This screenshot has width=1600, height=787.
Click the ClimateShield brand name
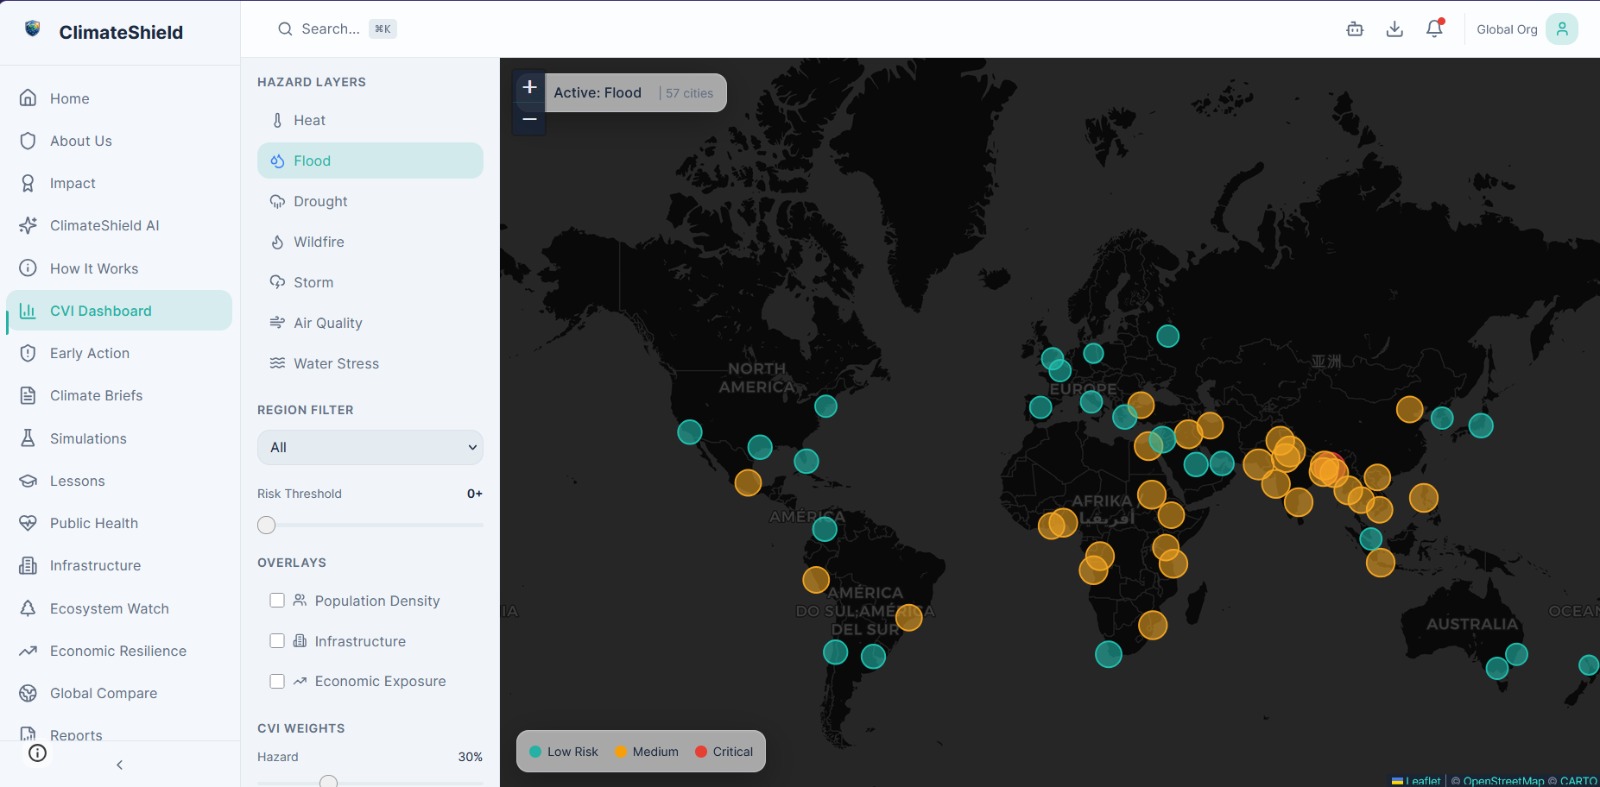[121, 32]
